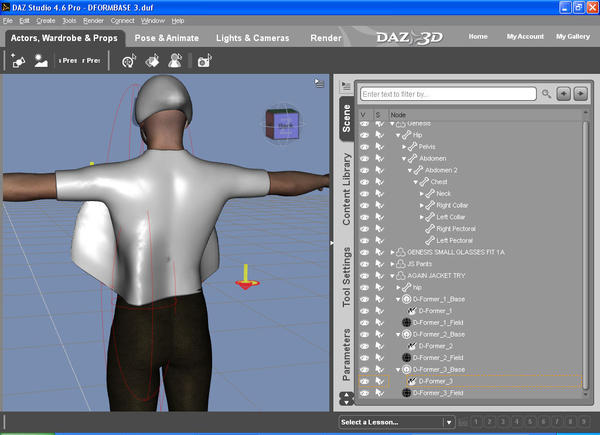Toggle visibility of the Pelvis node

pos(365,147)
